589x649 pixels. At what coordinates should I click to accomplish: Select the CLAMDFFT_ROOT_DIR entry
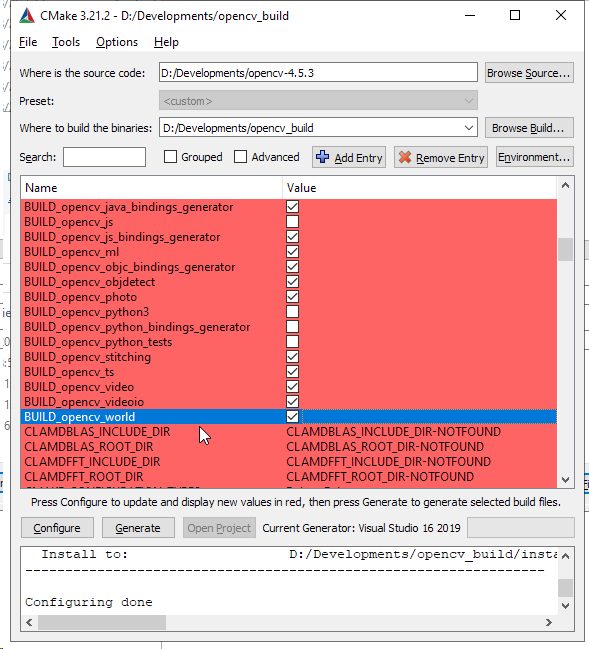point(84,476)
